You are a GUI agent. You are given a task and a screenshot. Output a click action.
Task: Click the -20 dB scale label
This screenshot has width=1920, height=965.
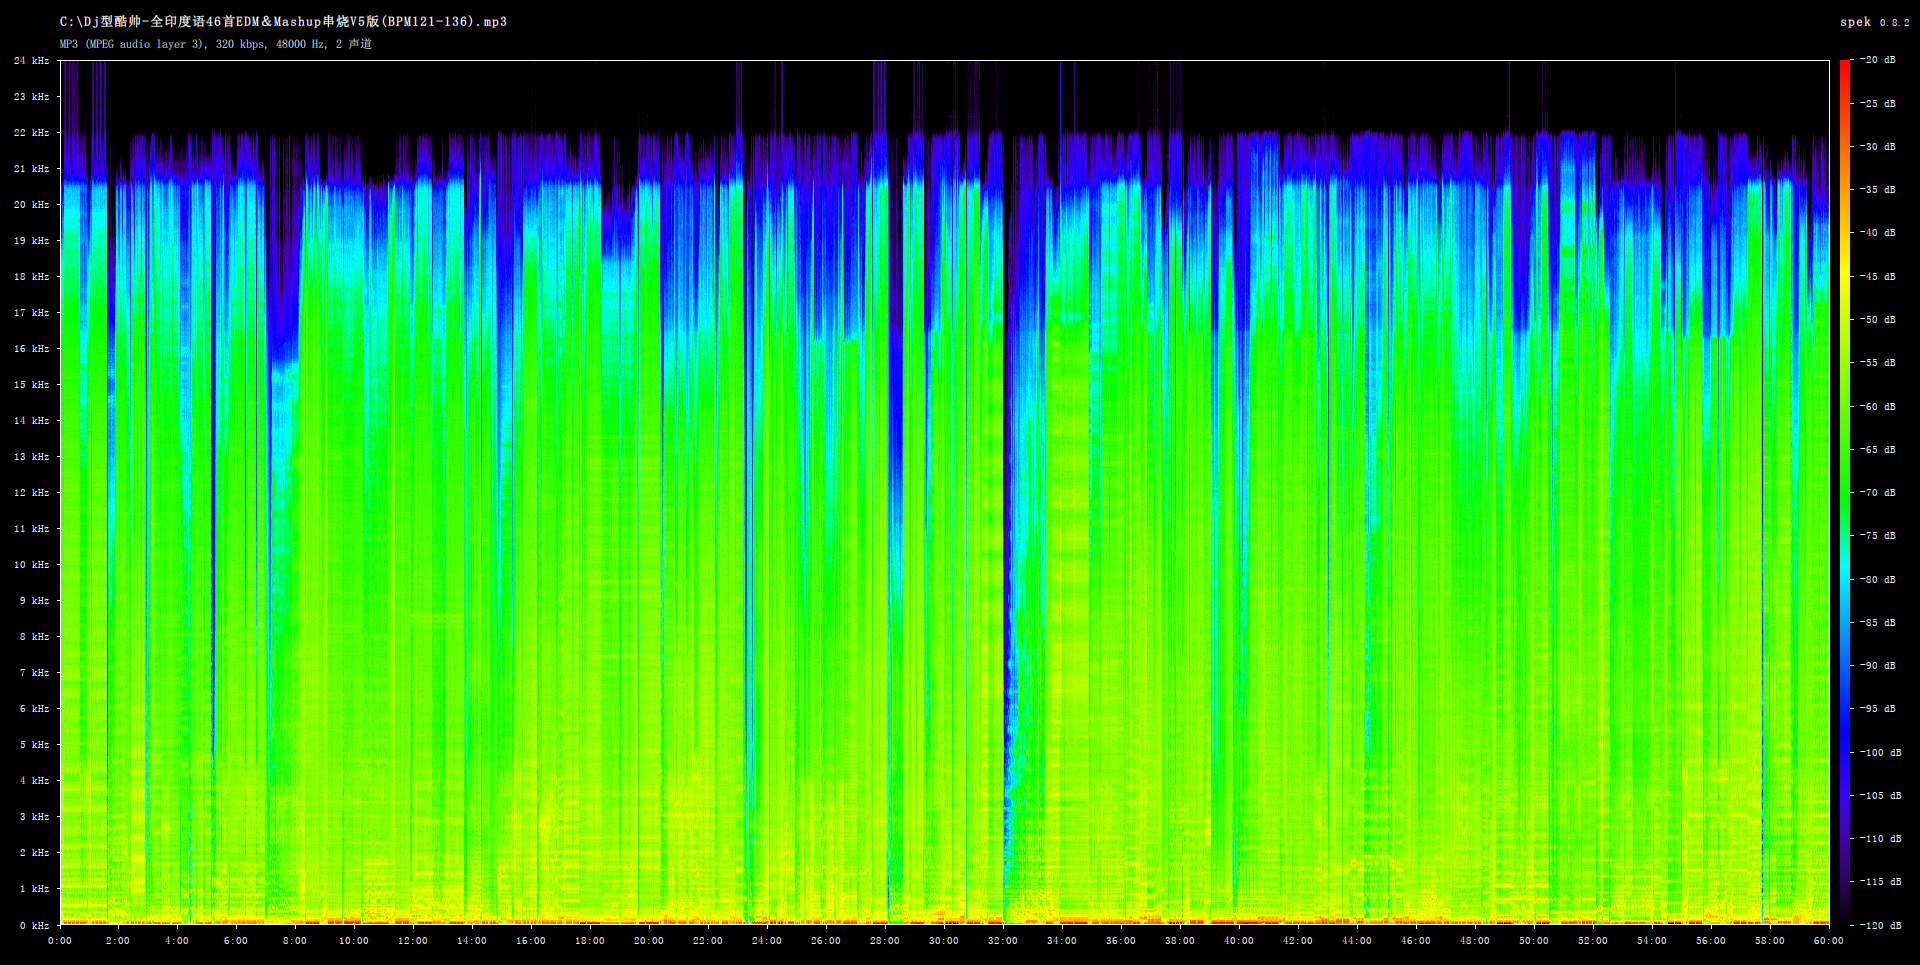tap(1878, 60)
